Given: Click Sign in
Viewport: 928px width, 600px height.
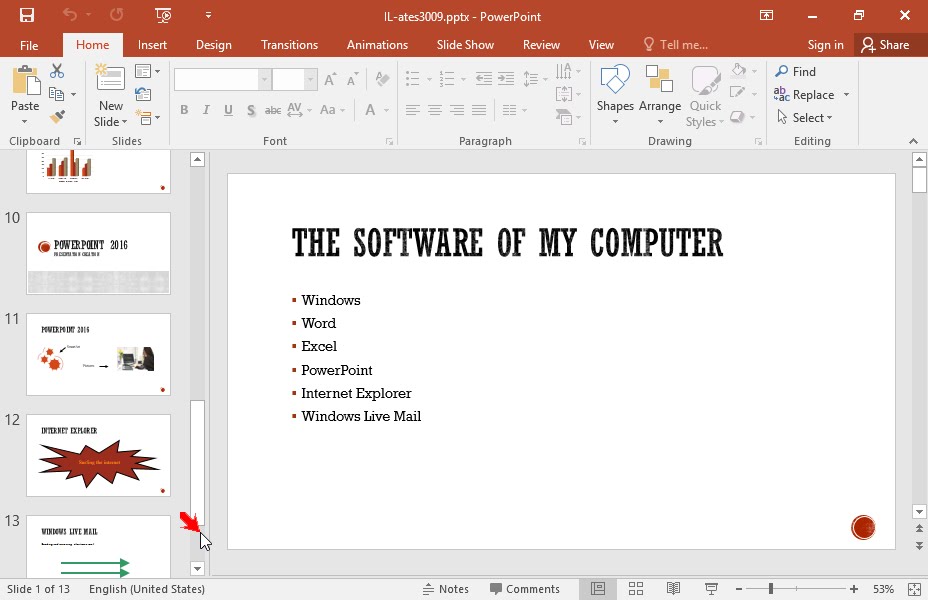Looking at the screenshot, I should (825, 45).
